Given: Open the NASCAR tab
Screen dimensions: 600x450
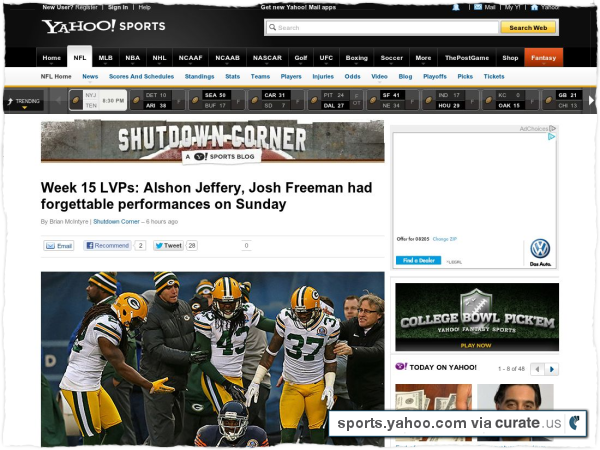Looking at the screenshot, I should click(267, 58).
